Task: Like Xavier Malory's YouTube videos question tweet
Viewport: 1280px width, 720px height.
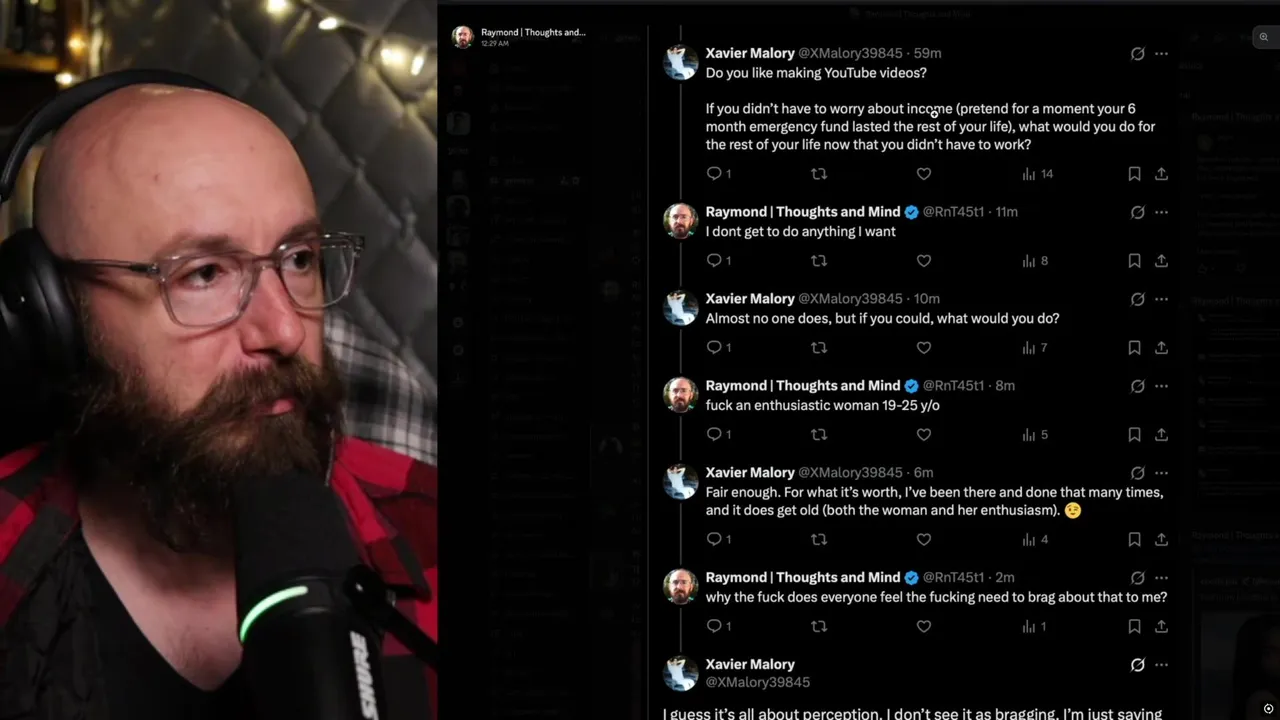Action: (x=924, y=174)
